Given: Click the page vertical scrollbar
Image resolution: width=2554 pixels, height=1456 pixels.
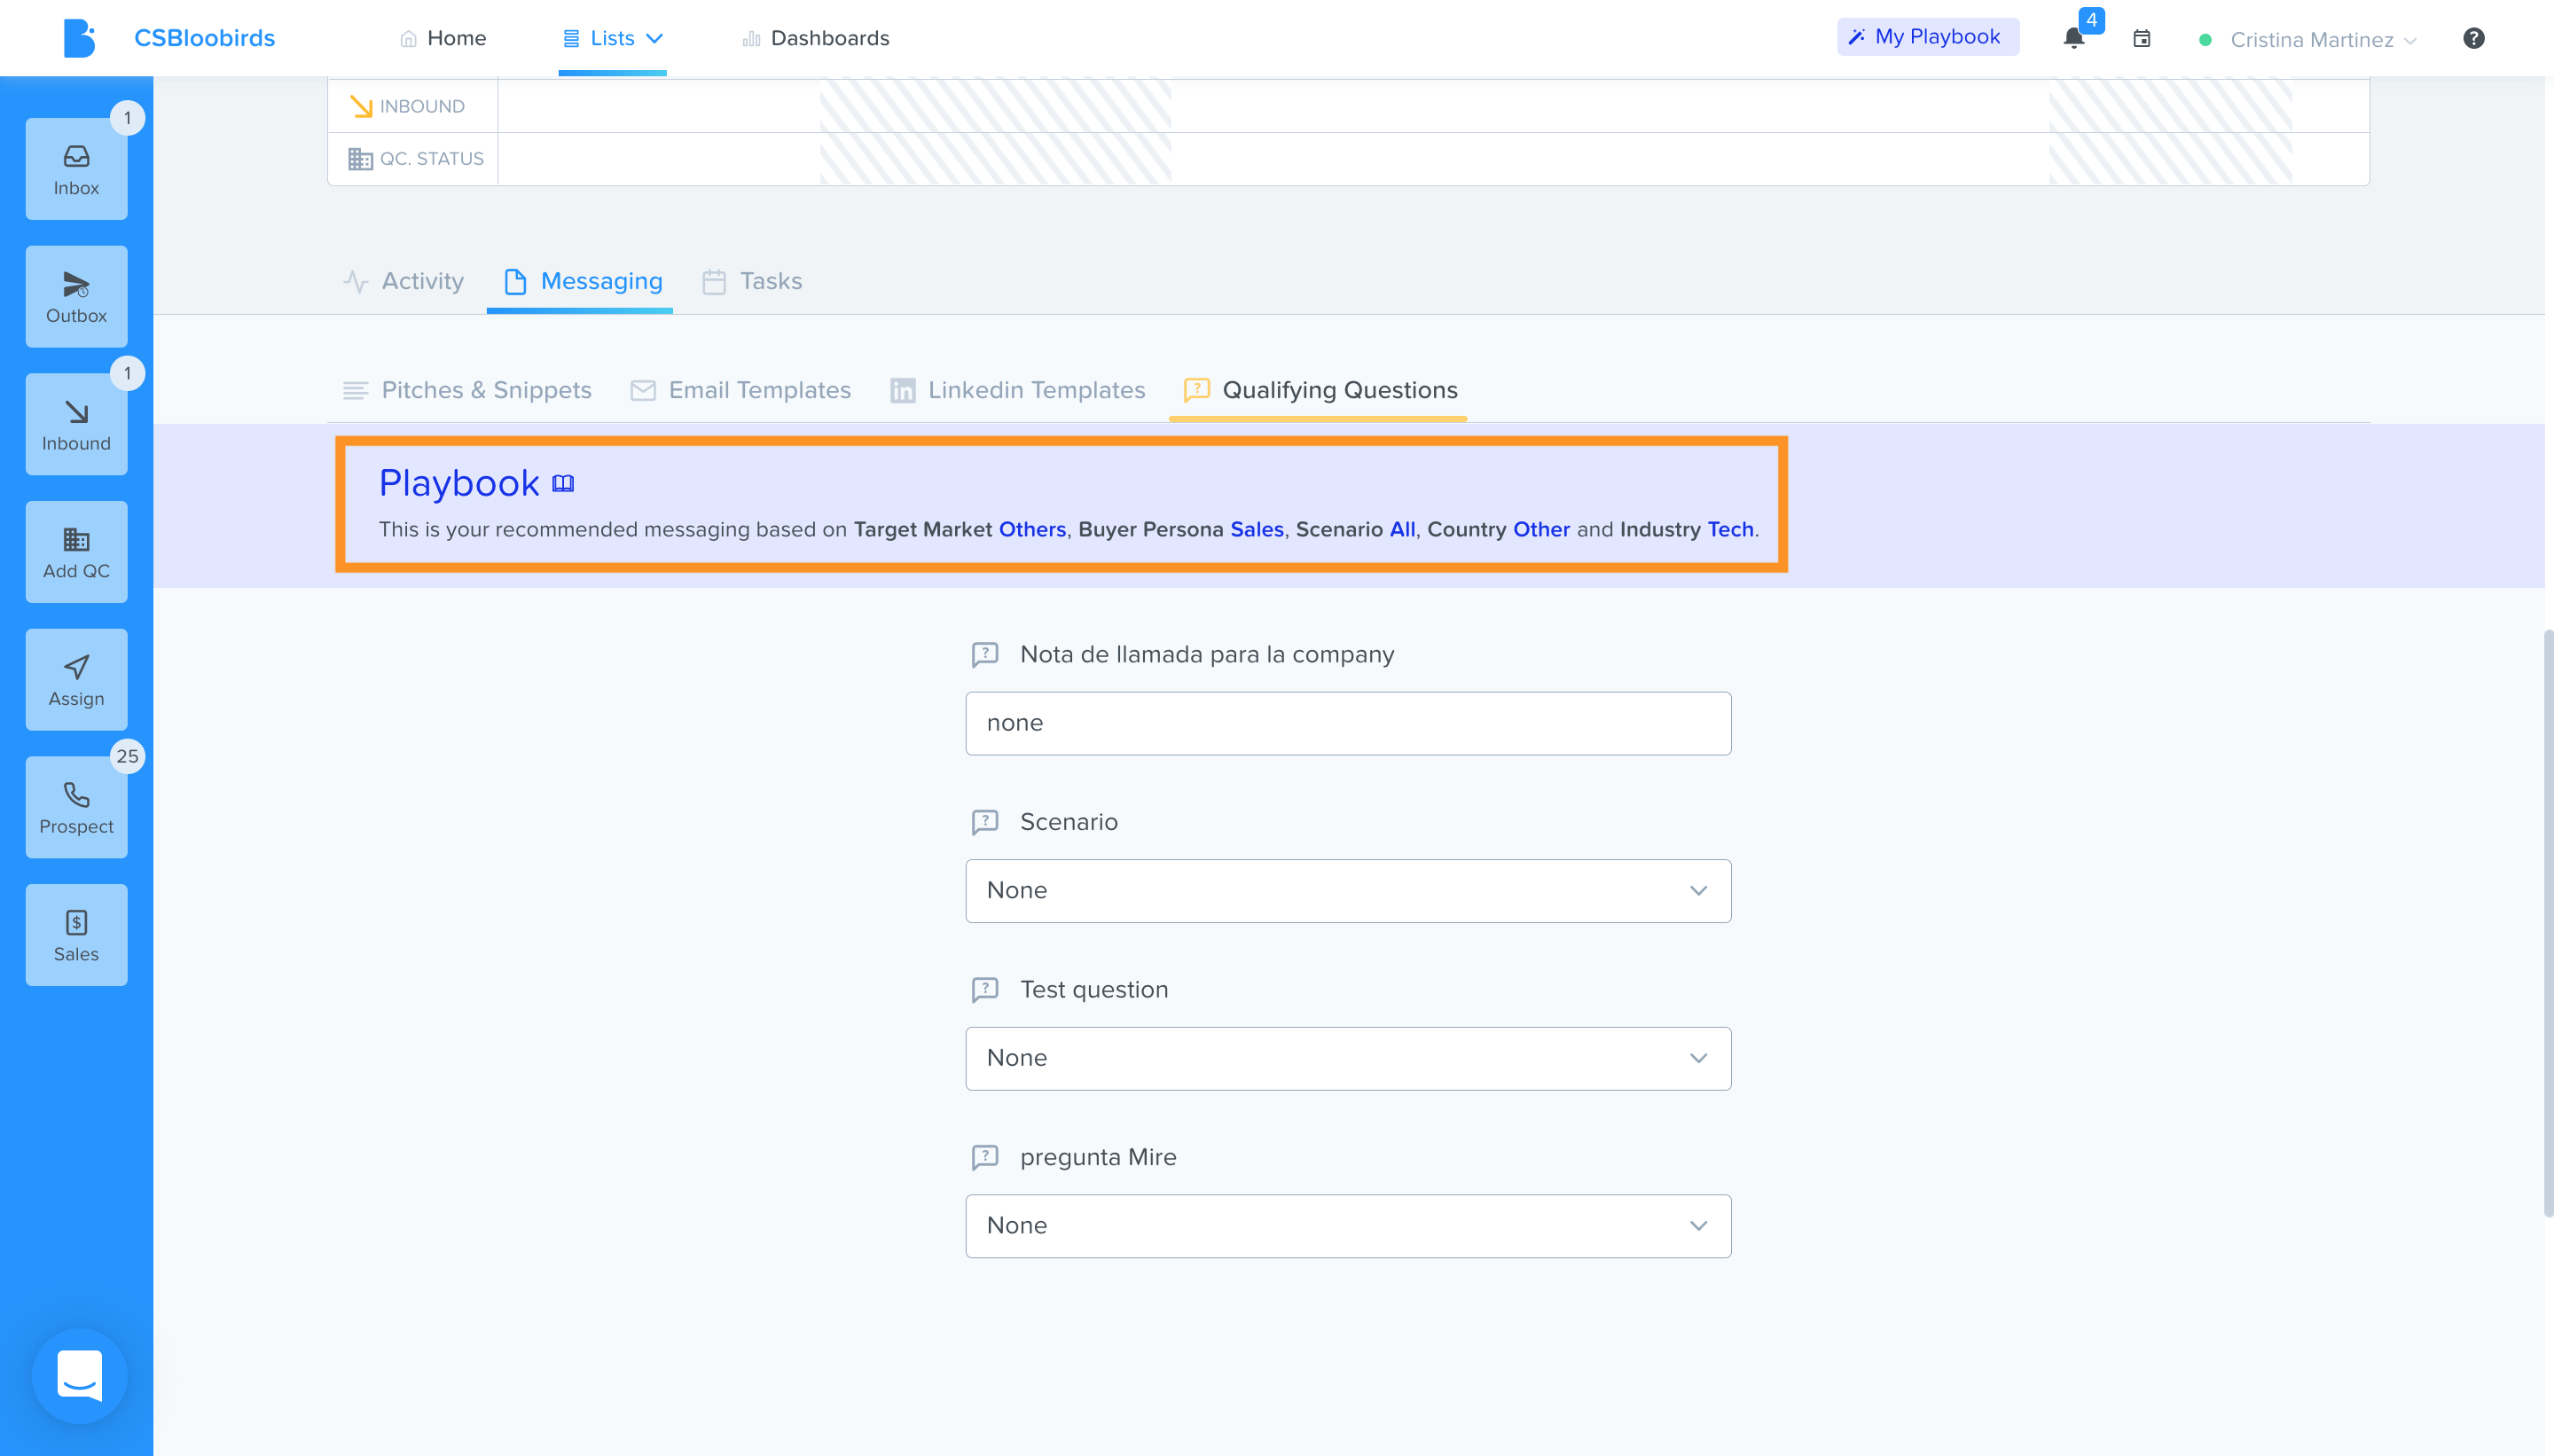Looking at the screenshot, I should pyautogui.click(x=2548, y=922).
